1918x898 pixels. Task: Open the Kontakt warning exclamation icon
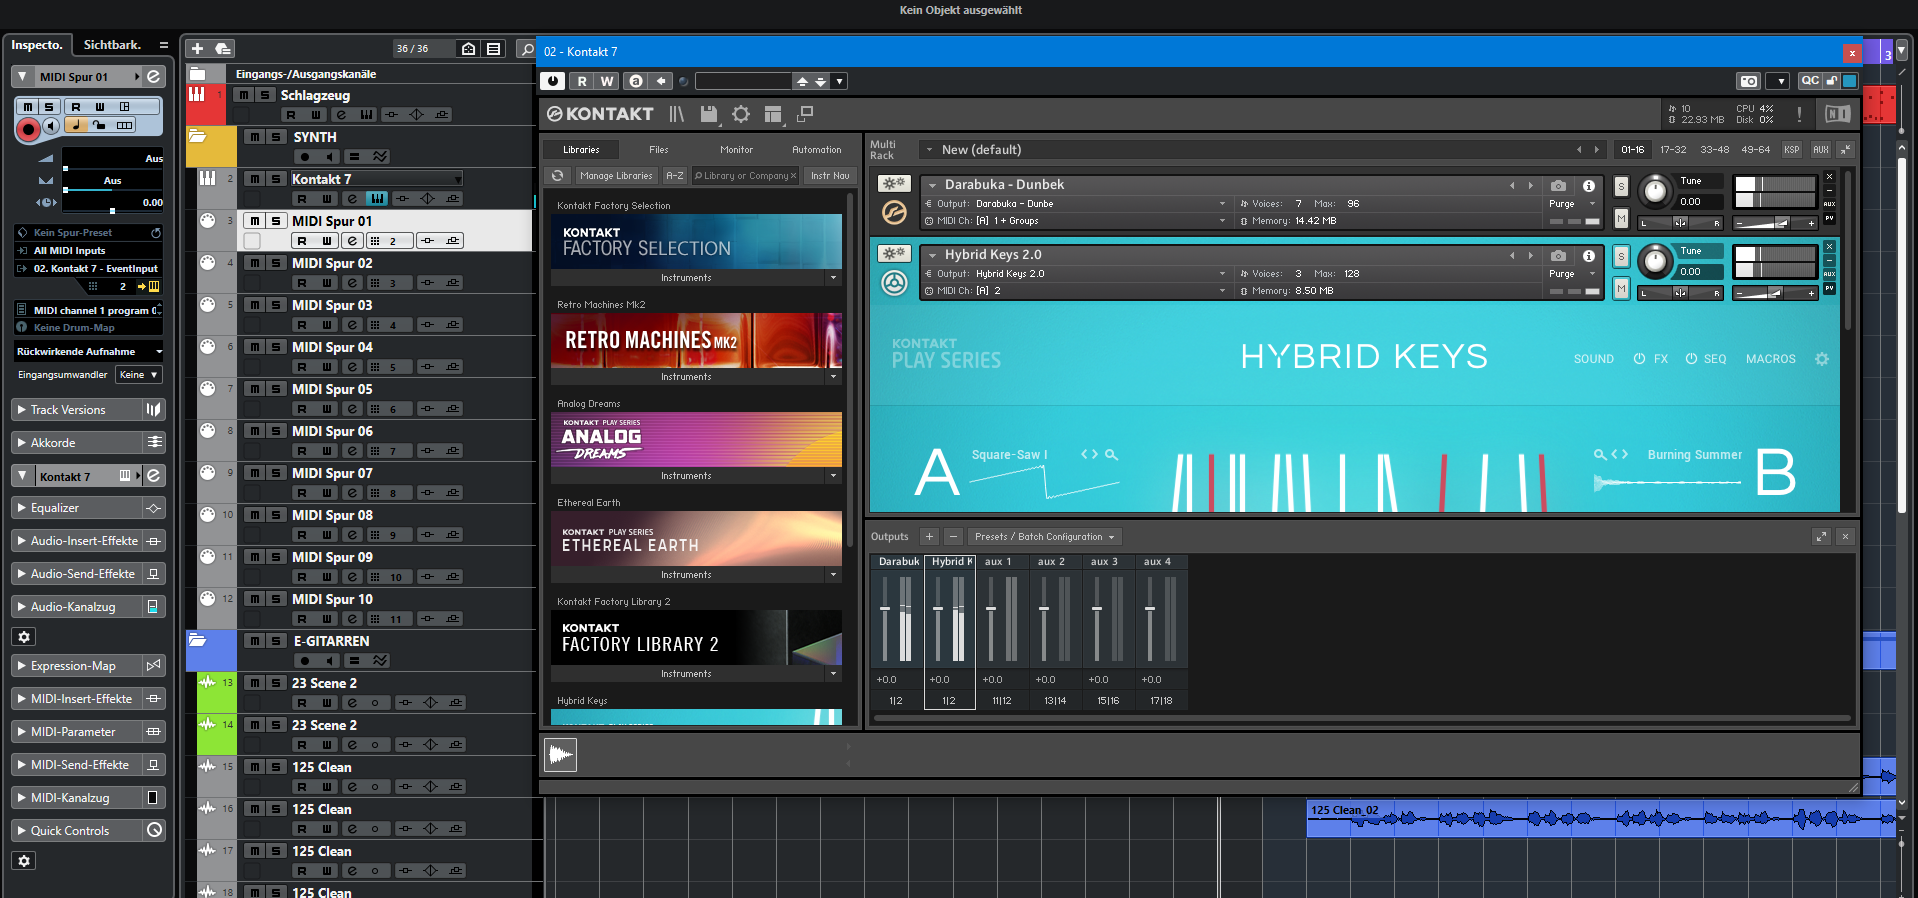[x=1799, y=114]
